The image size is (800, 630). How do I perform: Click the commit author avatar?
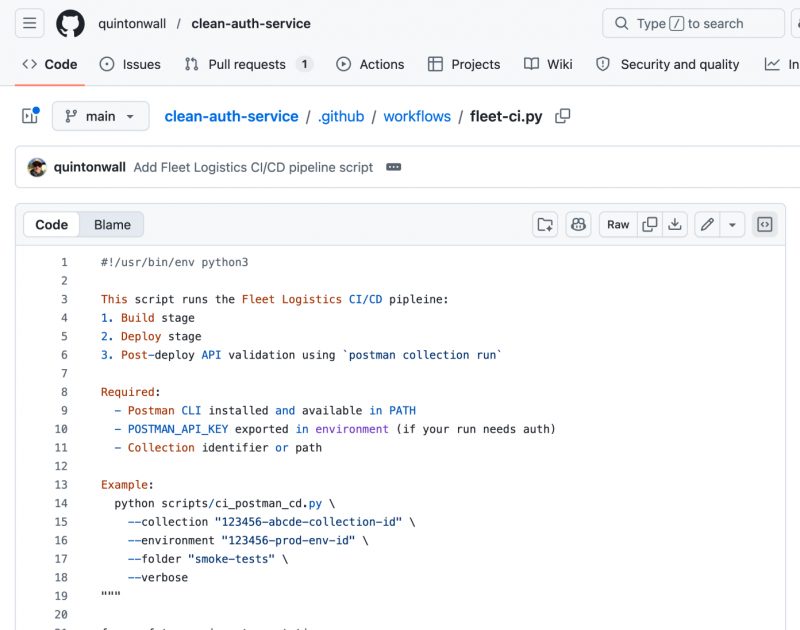(x=37, y=167)
